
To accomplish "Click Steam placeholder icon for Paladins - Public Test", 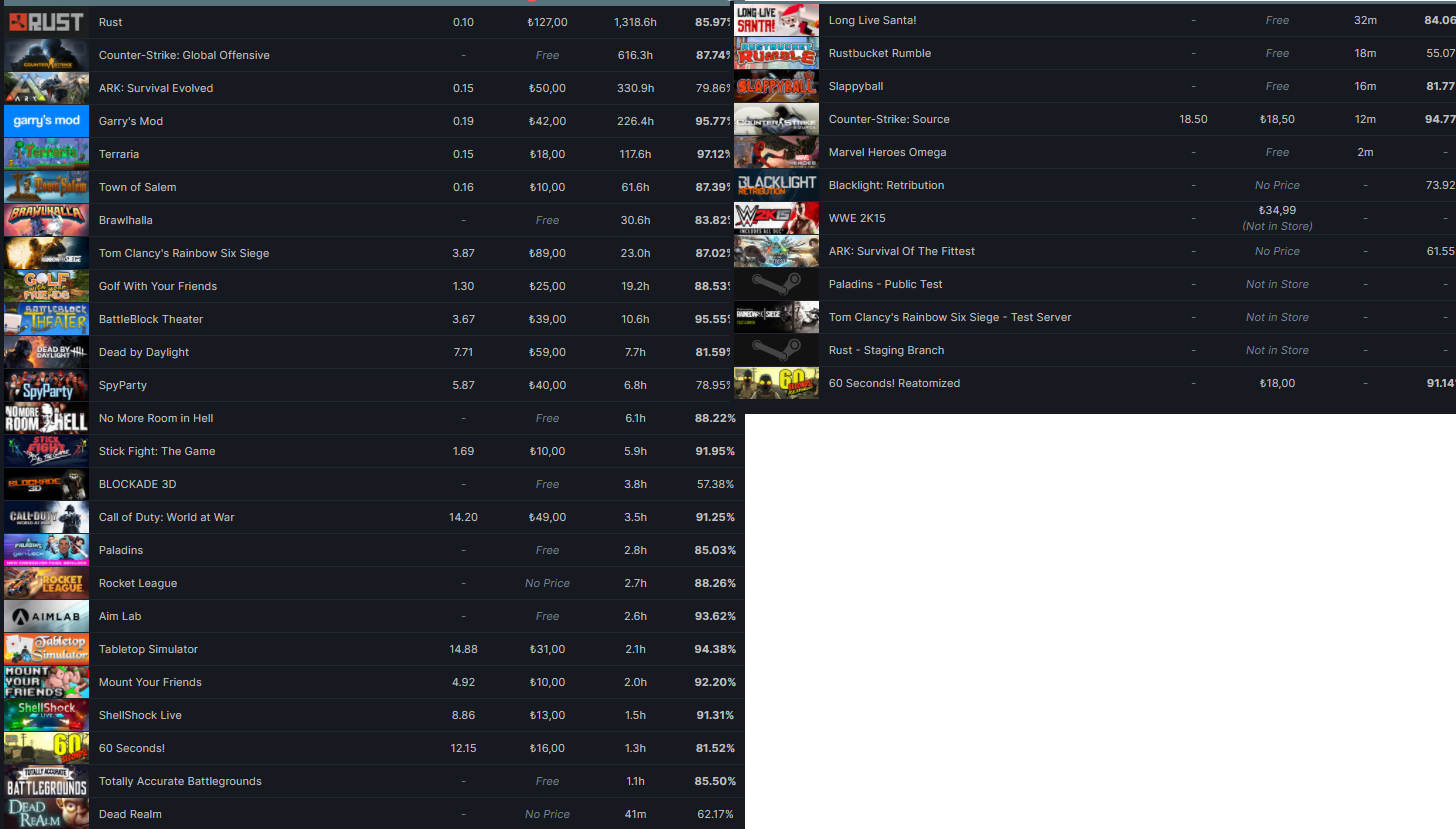I will click(x=776, y=284).
